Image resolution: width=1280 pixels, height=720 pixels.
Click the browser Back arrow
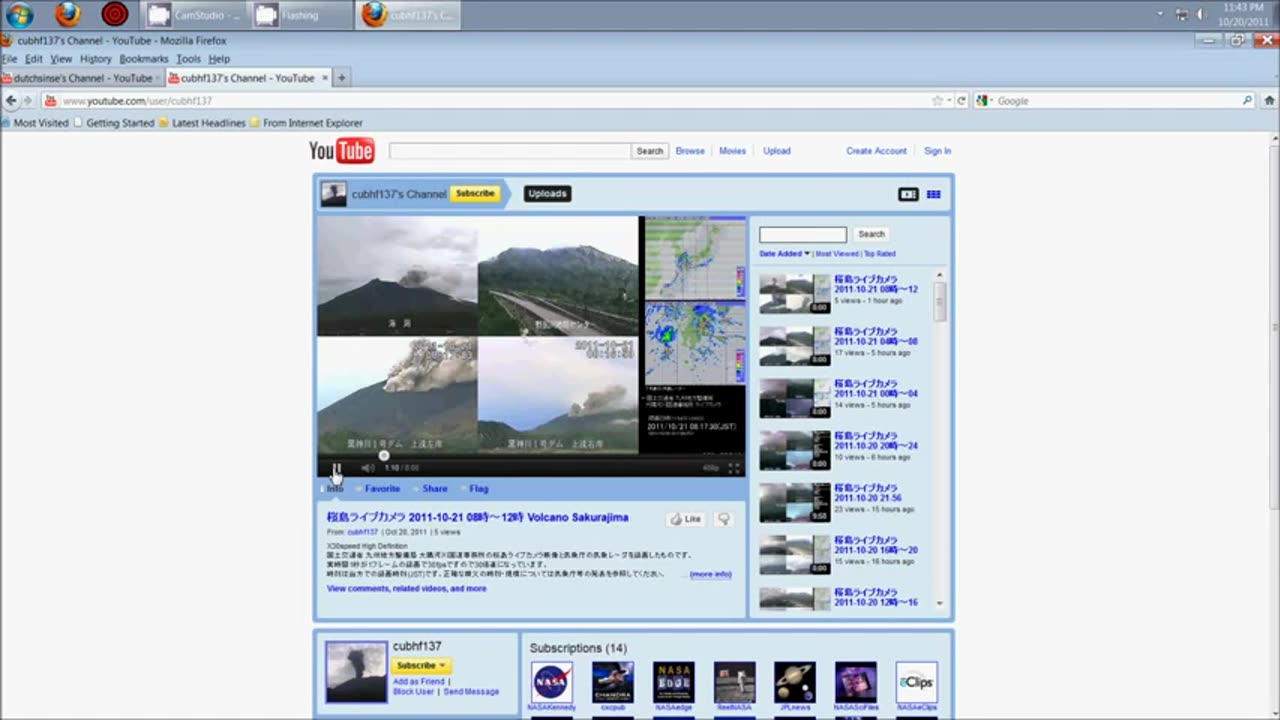click(11, 101)
